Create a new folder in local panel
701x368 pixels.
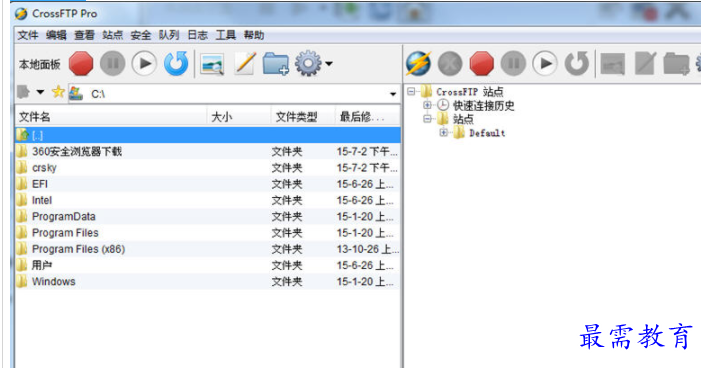click(275, 63)
